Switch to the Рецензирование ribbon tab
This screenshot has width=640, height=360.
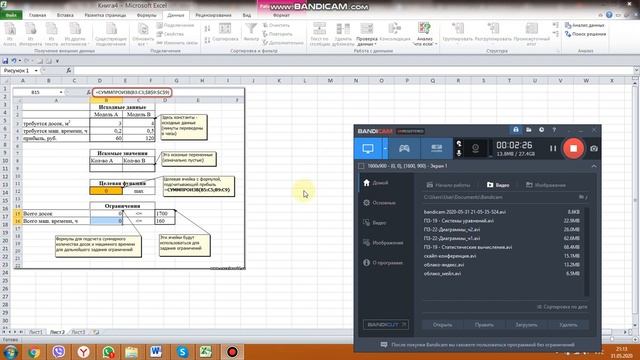pos(213,15)
